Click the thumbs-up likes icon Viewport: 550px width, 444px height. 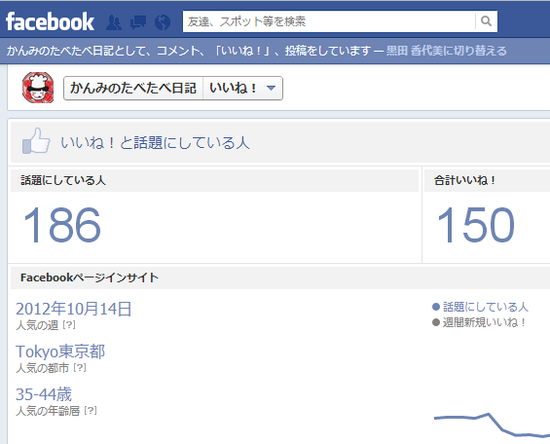pyautogui.click(x=36, y=141)
